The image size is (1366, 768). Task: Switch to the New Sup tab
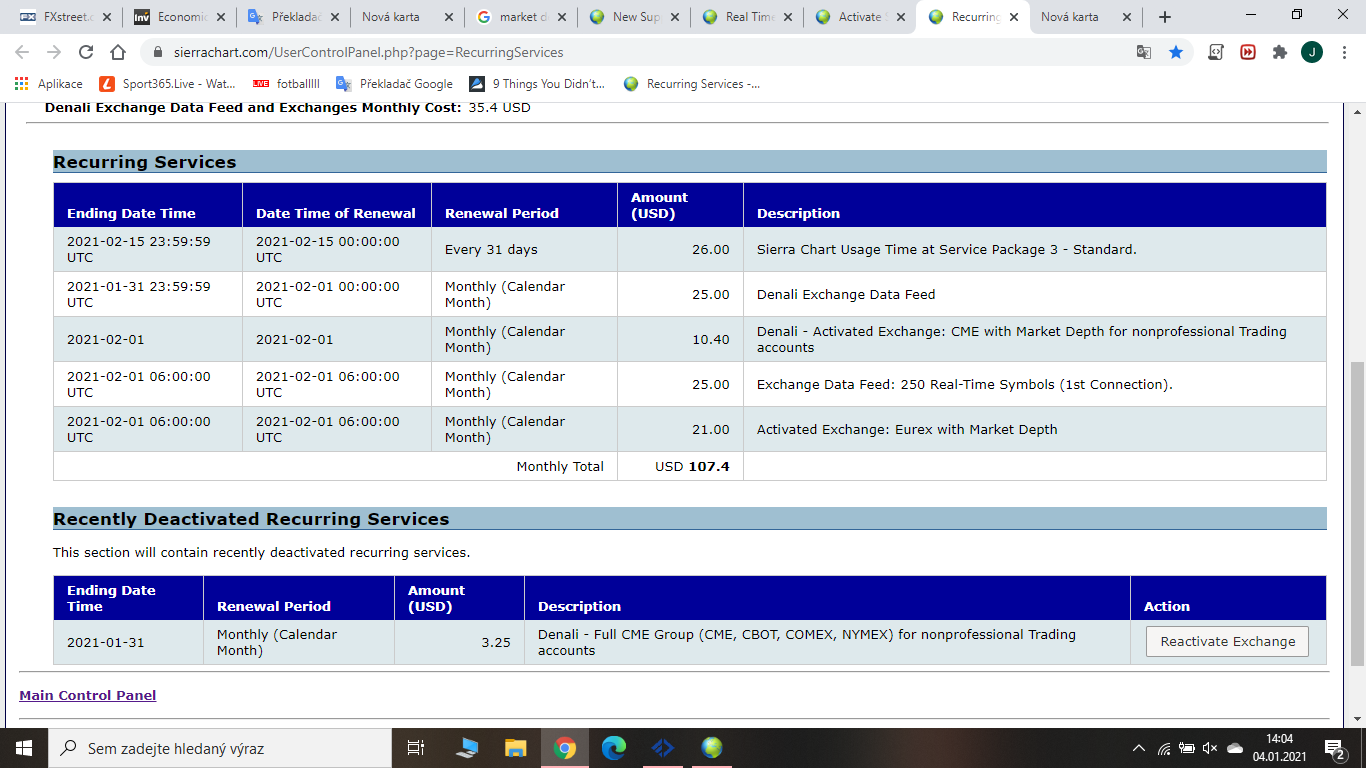point(636,17)
